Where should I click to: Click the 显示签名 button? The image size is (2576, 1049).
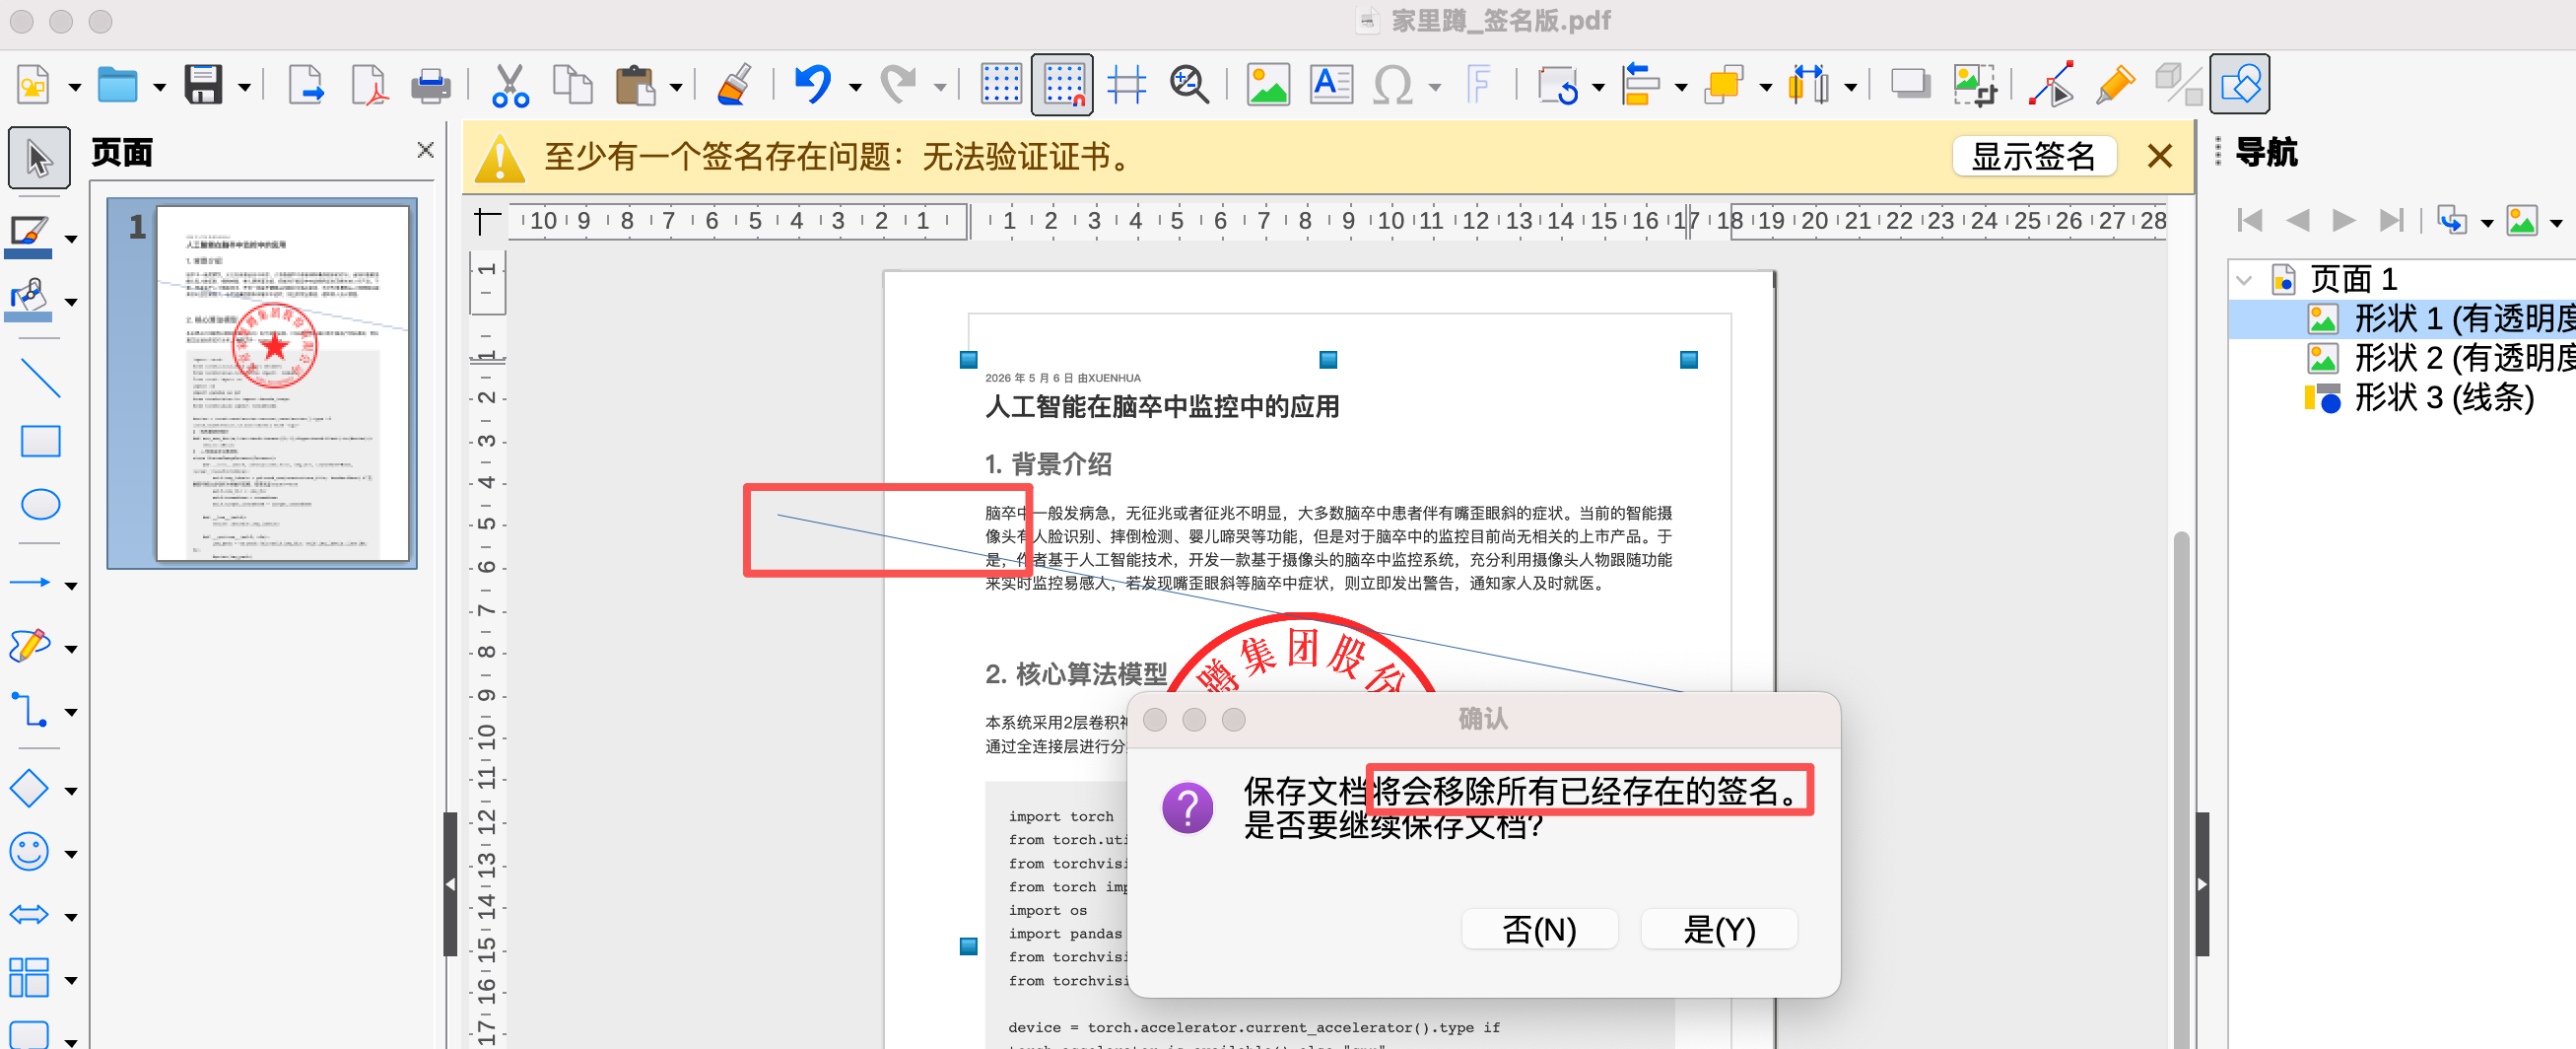tap(2032, 156)
